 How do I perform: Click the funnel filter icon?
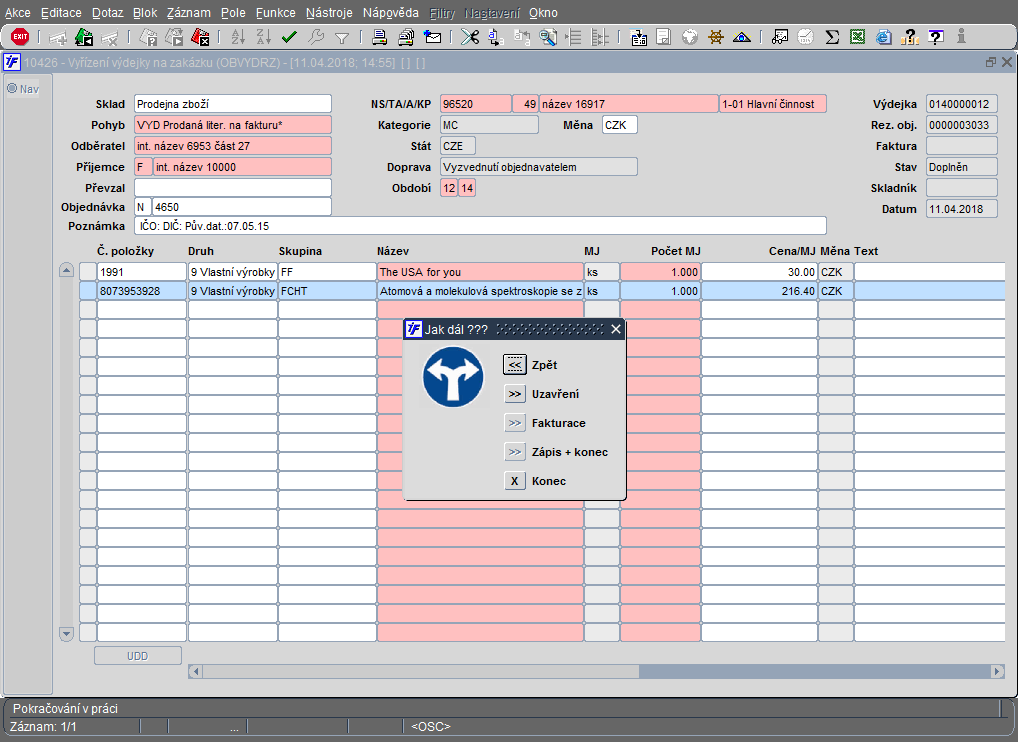pos(341,38)
